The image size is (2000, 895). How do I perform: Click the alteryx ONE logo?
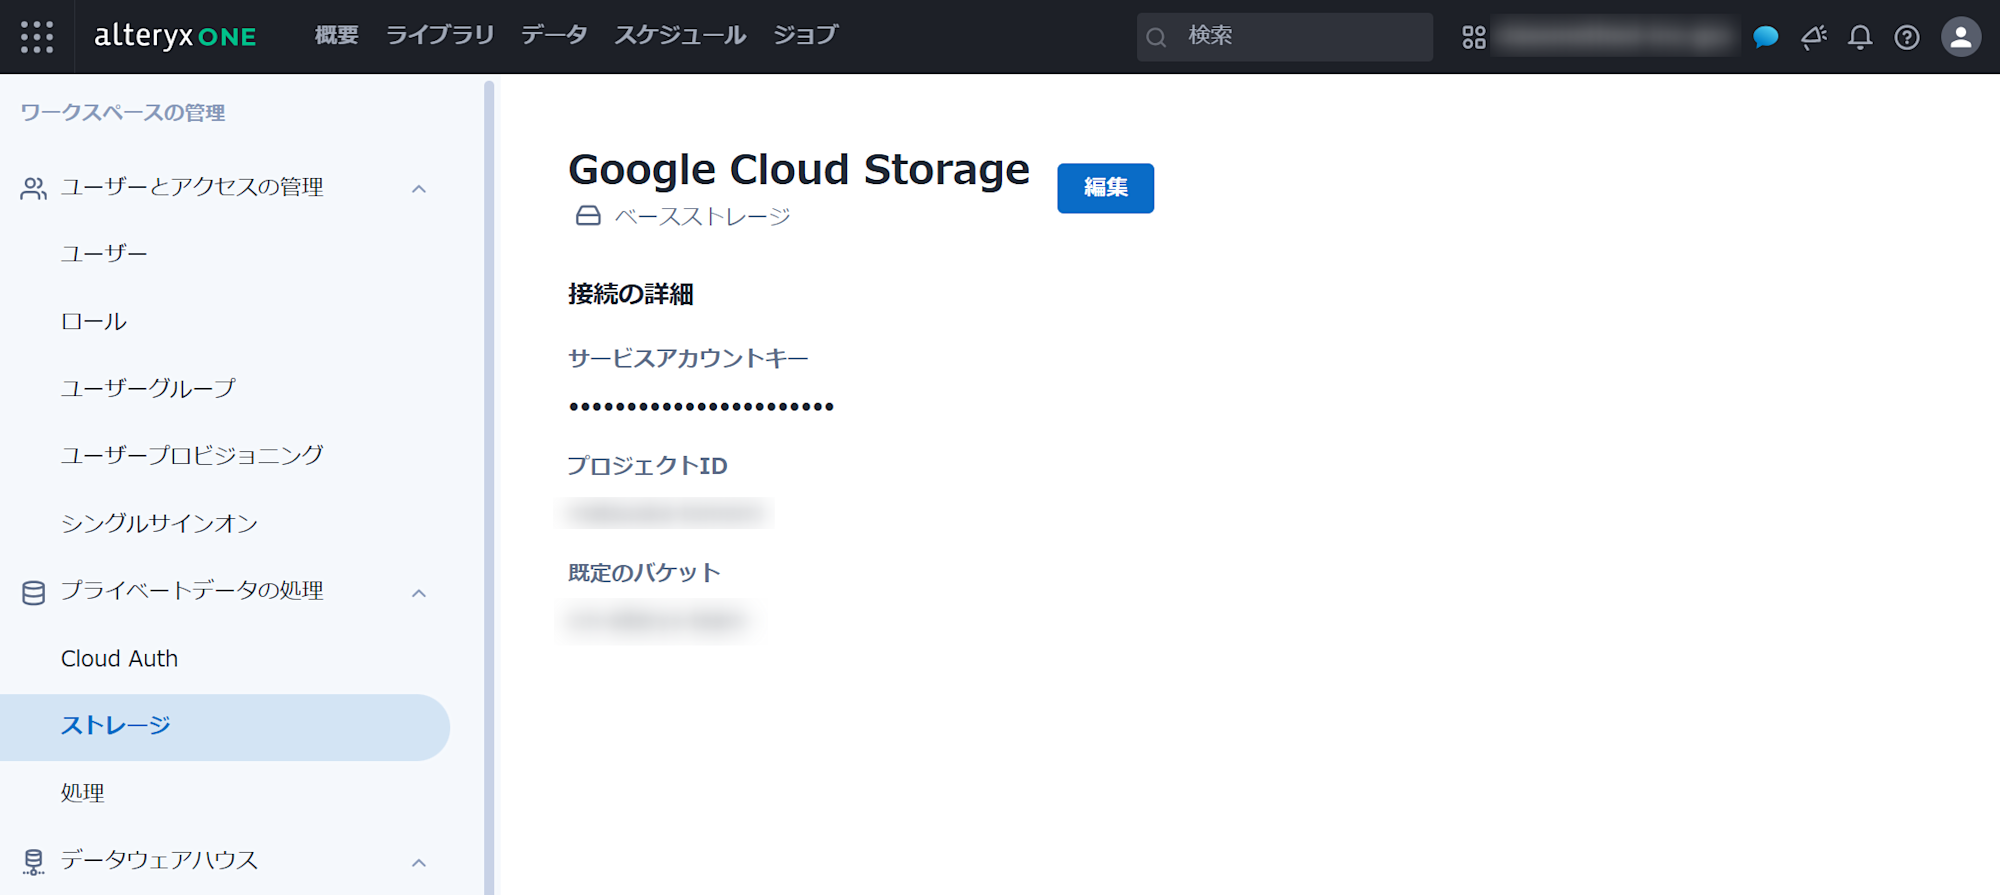175,37
